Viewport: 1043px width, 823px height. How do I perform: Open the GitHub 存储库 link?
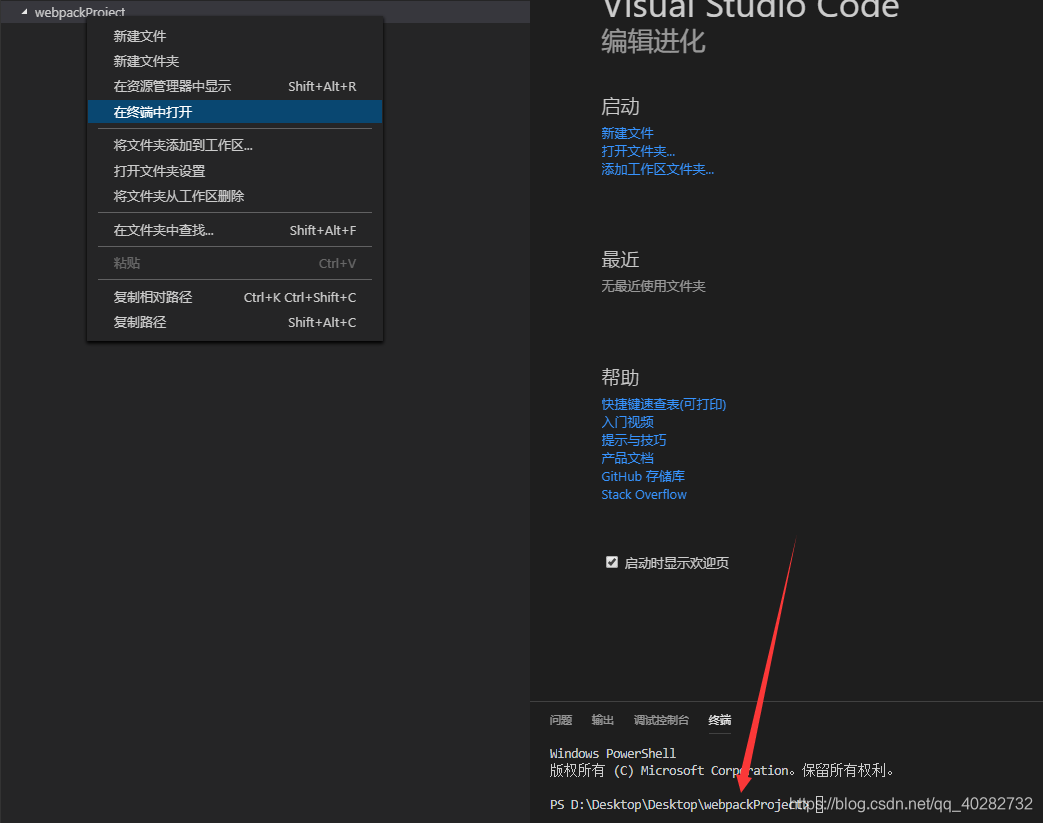(643, 476)
